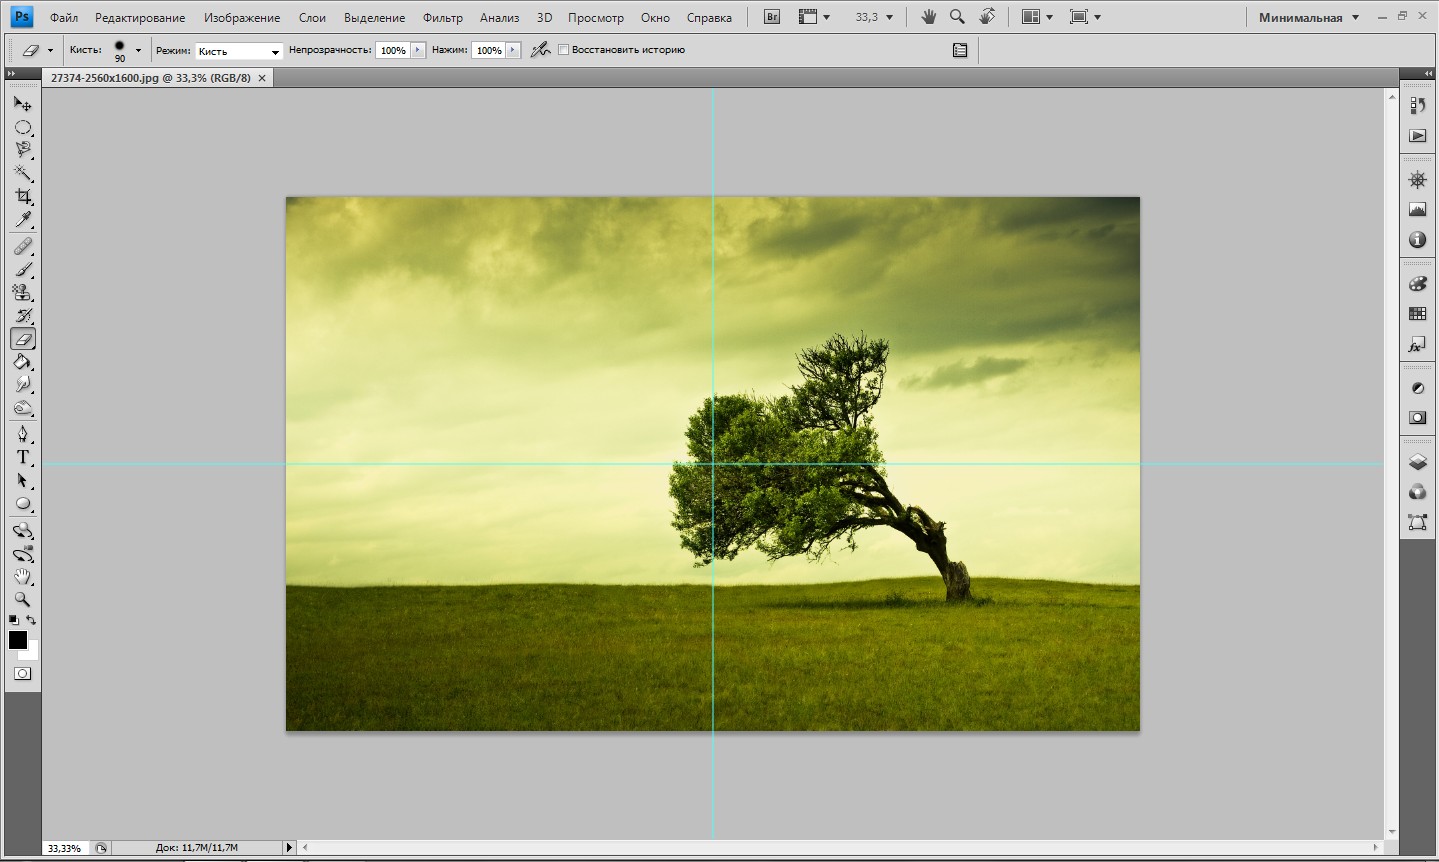
Task: Expand the 'Непрозрачность' slider arrow
Action: pyautogui.click(x=417, y=50)
